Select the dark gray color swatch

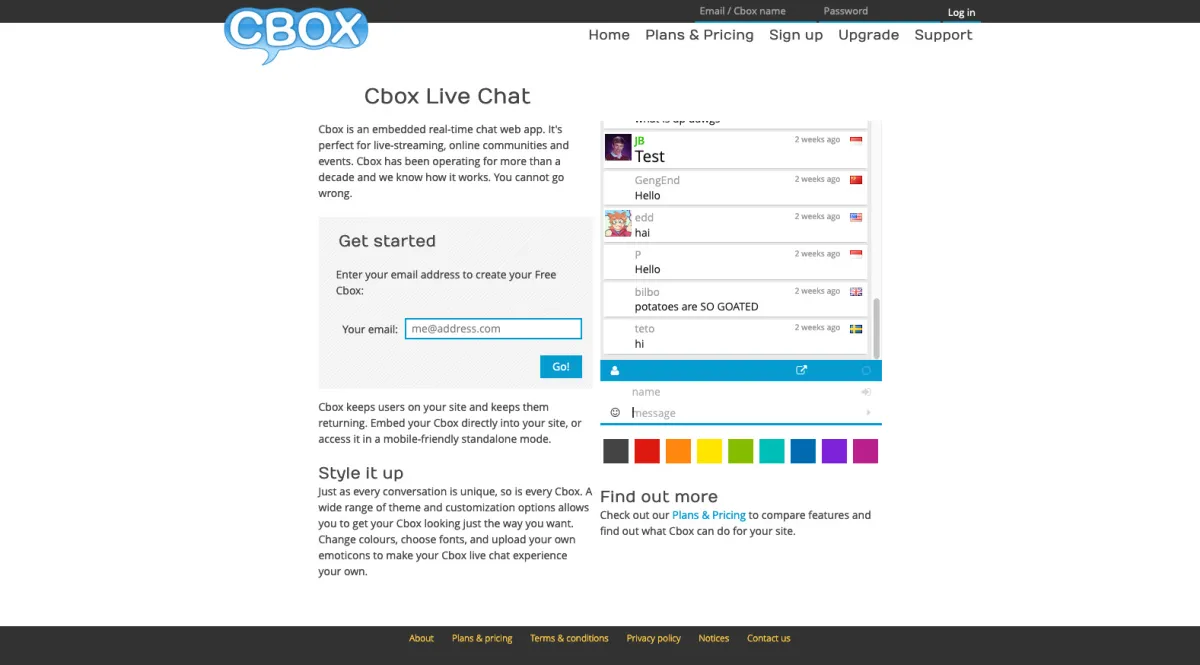(x=616, y=451)
